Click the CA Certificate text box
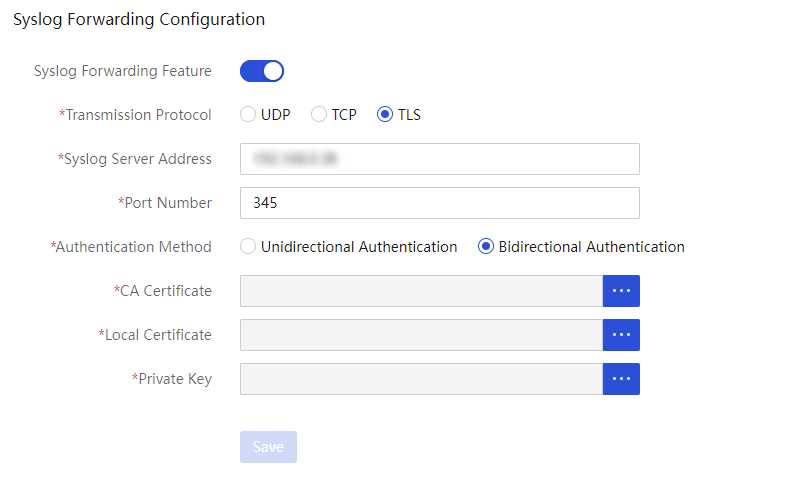 coord(421,291)
